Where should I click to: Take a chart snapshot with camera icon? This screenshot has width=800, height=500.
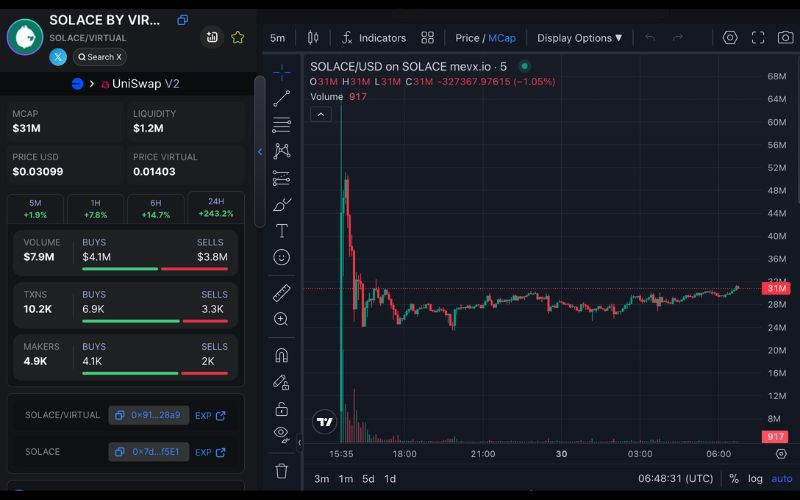(785, 38)
